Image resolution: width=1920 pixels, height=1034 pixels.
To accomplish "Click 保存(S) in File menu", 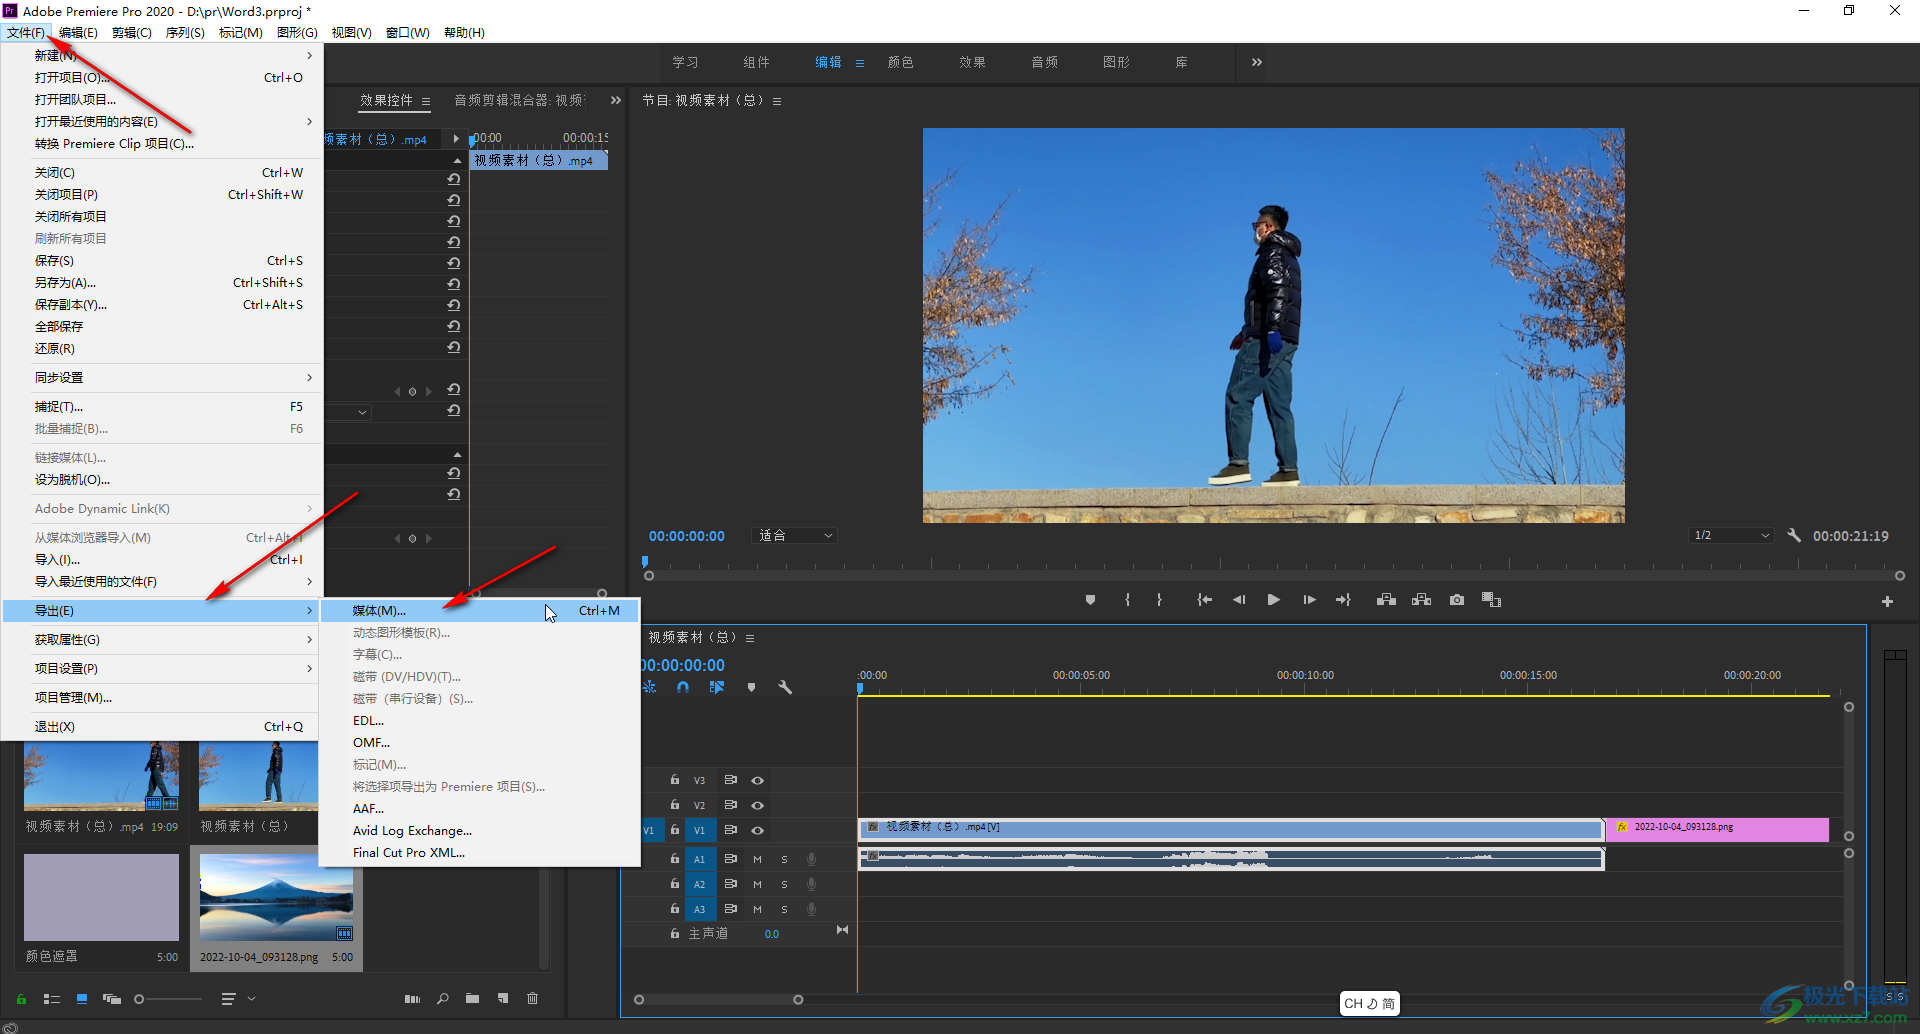I will pos(162,261).
